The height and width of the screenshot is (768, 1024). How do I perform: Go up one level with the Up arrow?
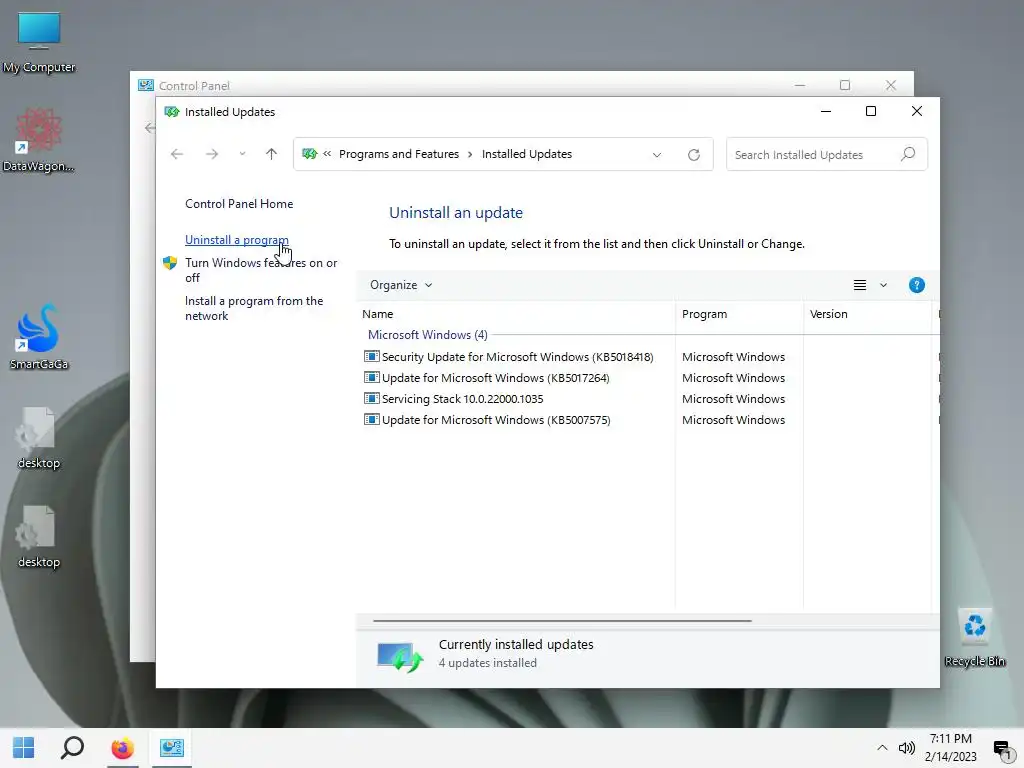point(272,154)
